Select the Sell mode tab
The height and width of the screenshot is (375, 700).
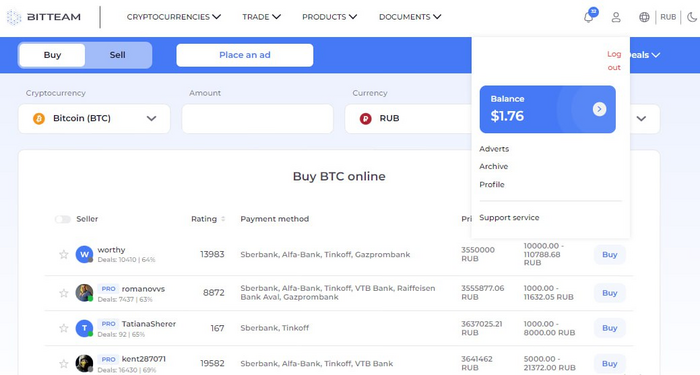[x=117, y=55]
